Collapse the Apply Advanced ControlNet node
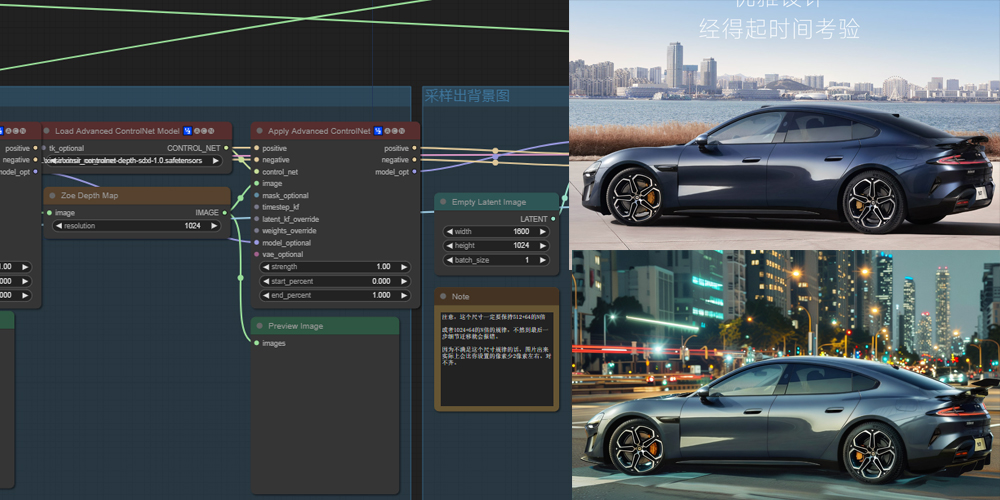The height and width of the screenshot is (500, 1000). (x=259, y=131)
